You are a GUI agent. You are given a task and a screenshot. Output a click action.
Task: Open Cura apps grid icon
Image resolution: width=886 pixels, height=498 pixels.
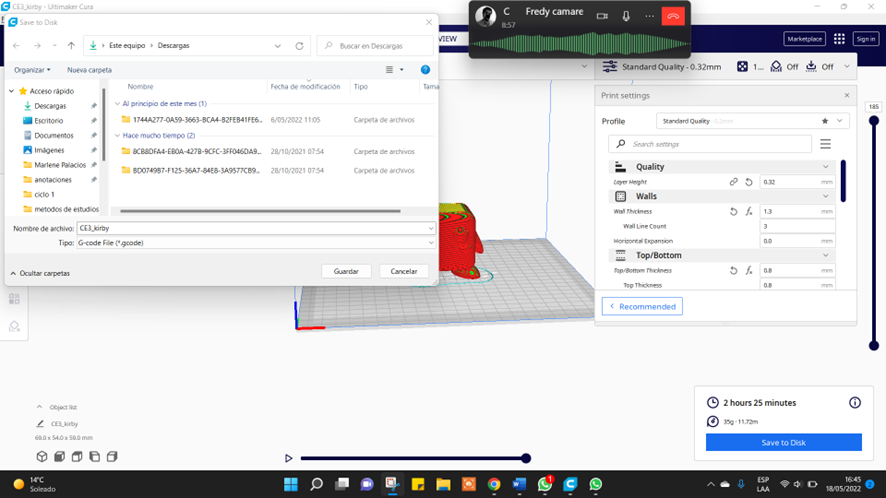click(x=839, y=39)
